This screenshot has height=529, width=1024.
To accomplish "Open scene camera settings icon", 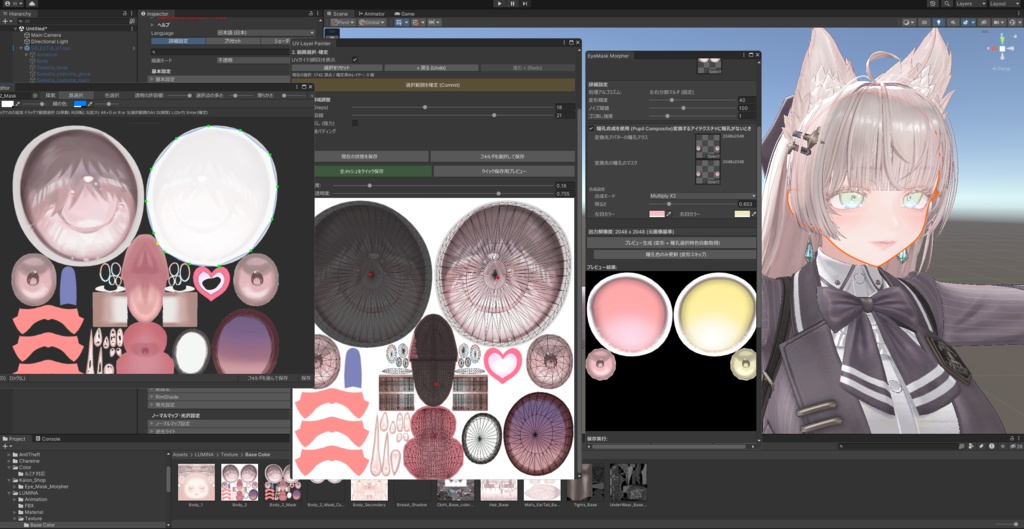I will point(998,22).
